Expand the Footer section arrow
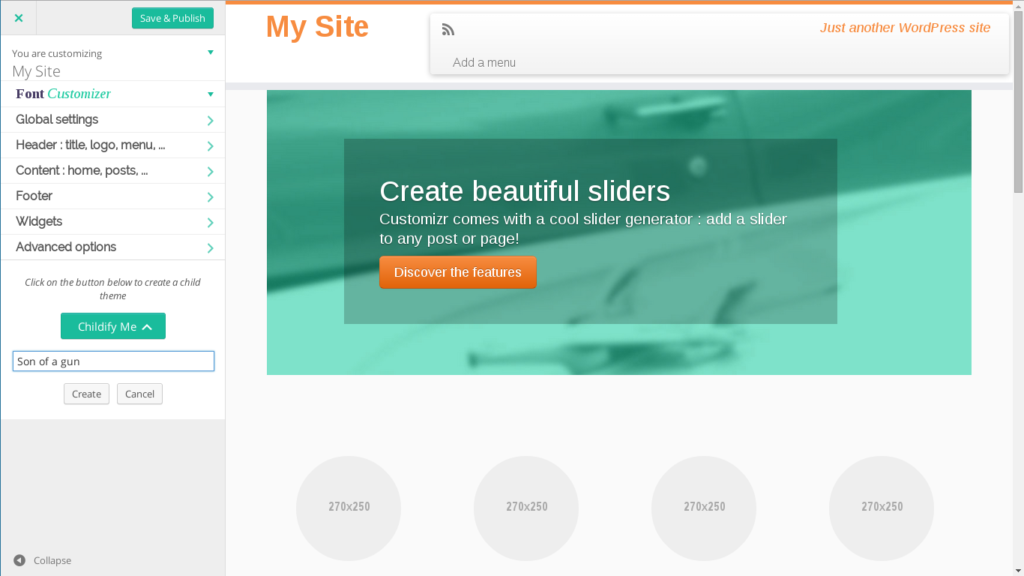Viewport: 1024px width, 576px height. [x=210, y=197]
